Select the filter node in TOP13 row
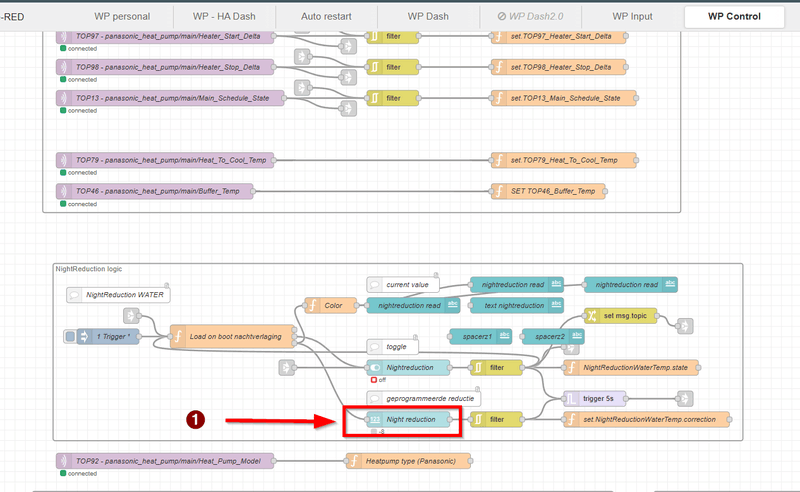The width and height of the screenshot is (800, 492). point(392,98)
